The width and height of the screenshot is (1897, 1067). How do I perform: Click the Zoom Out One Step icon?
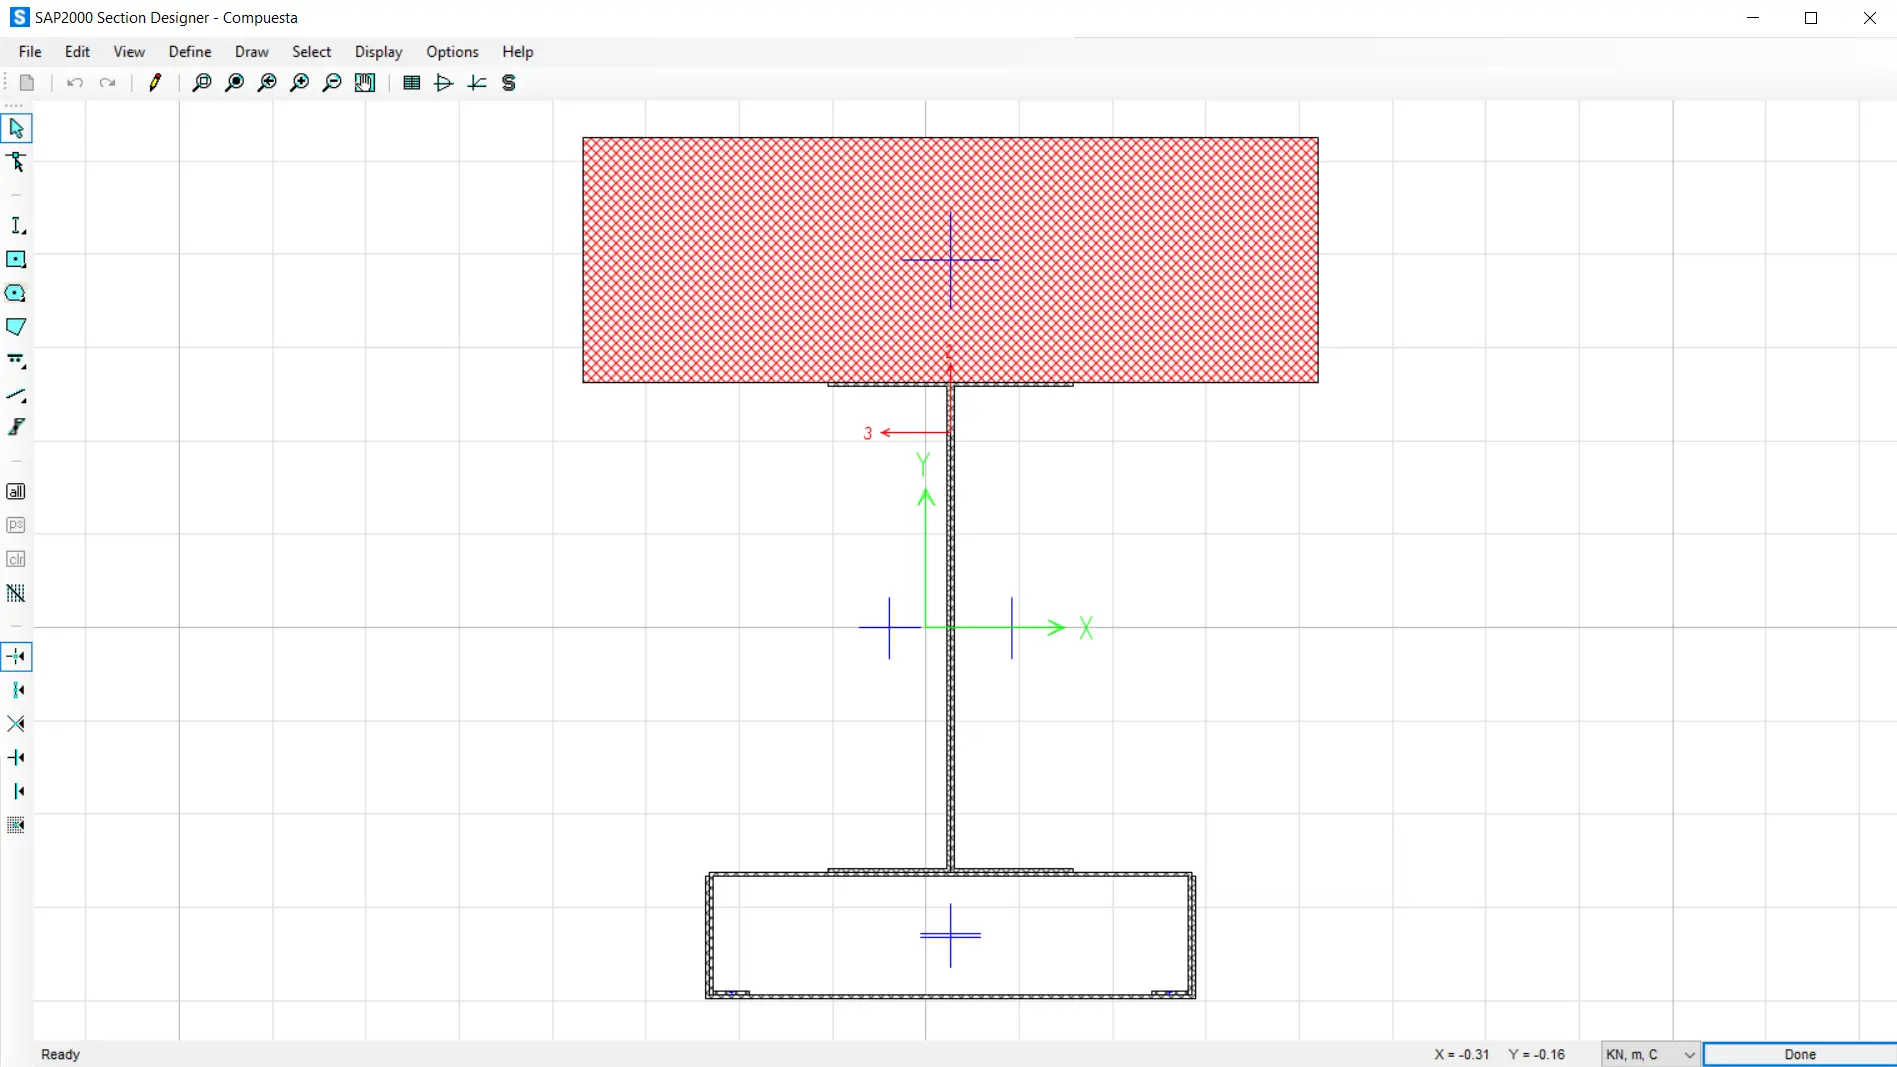tap(332, 83)
